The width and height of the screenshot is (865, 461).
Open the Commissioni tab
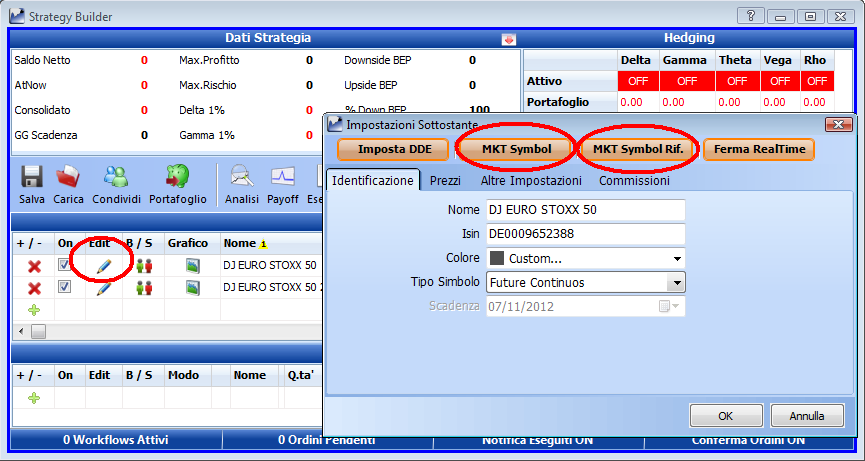634,180
